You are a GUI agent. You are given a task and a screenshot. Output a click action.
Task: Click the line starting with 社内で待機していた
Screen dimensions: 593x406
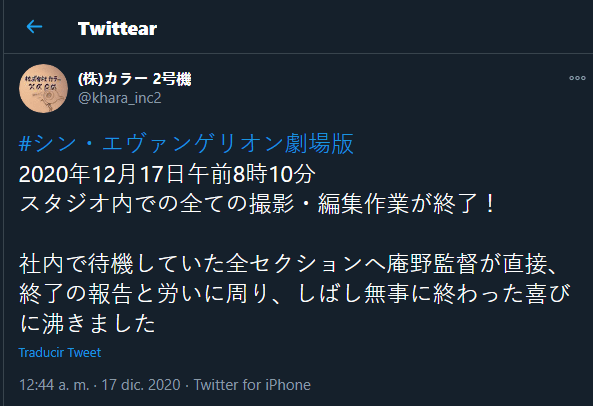pos(289,264)
